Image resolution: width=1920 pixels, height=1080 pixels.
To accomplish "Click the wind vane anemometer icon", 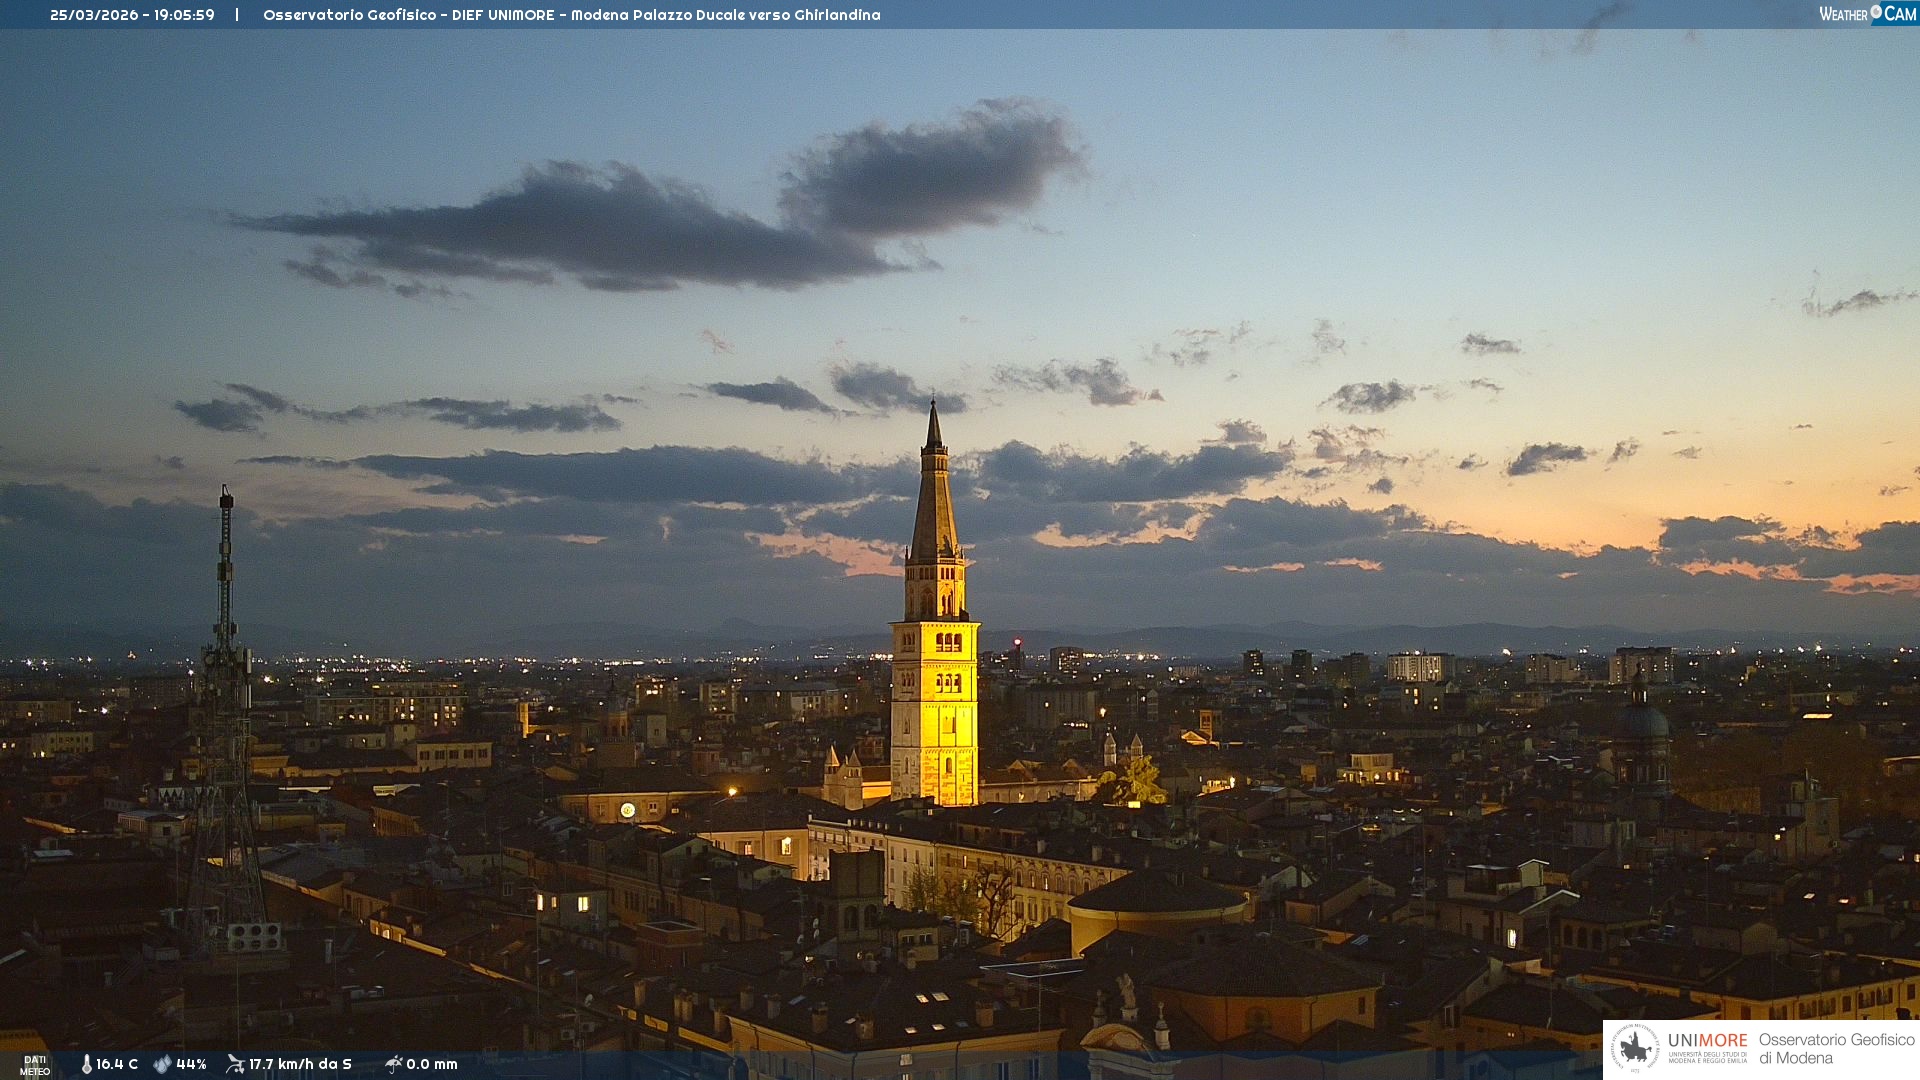I will click(x=235, y=1064).
